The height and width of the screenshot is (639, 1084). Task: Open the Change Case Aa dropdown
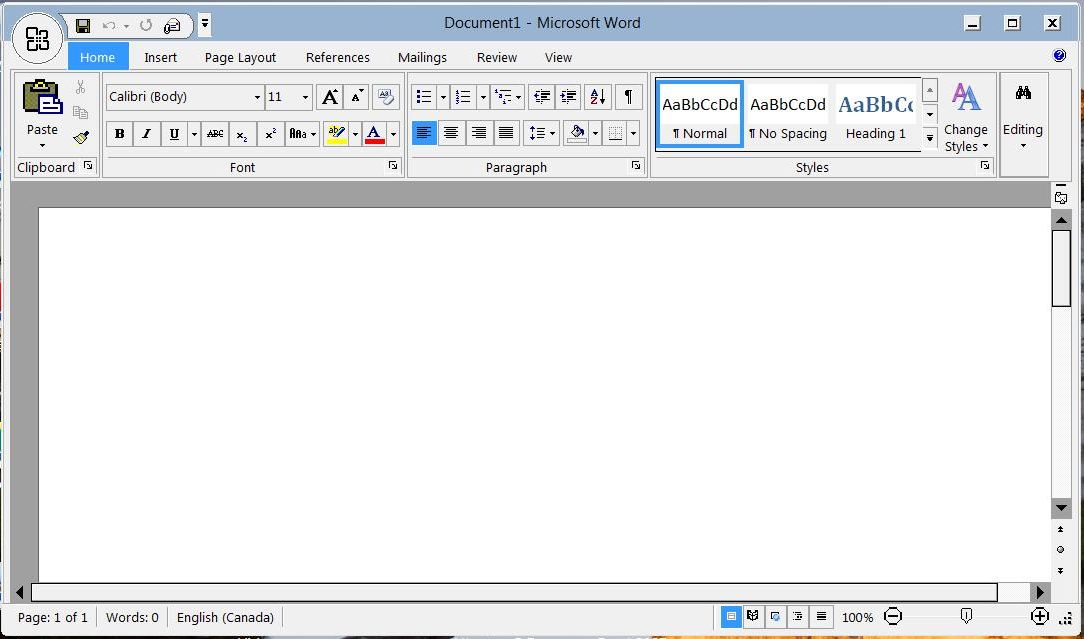coord(303,133)
